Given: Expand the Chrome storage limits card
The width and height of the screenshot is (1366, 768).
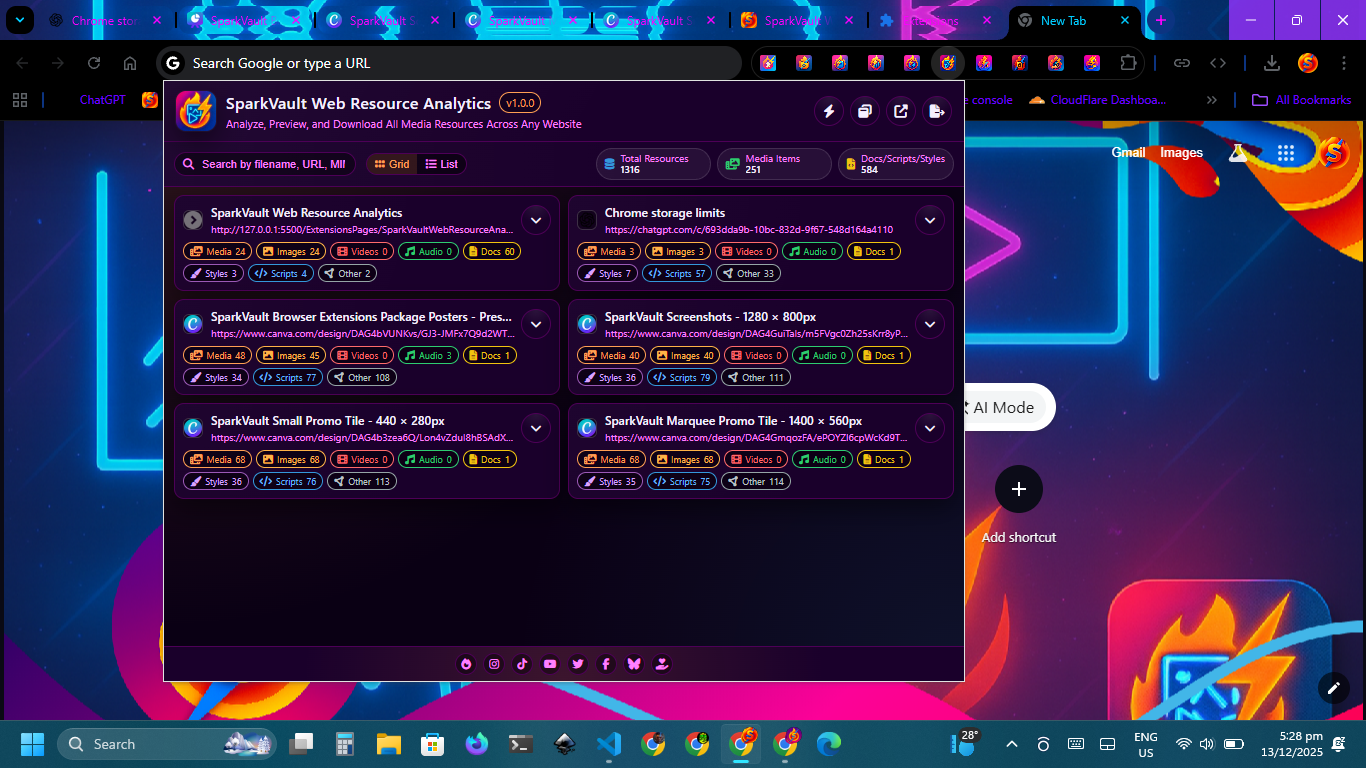Looking at the screenshot, I should tap(930, 220).
